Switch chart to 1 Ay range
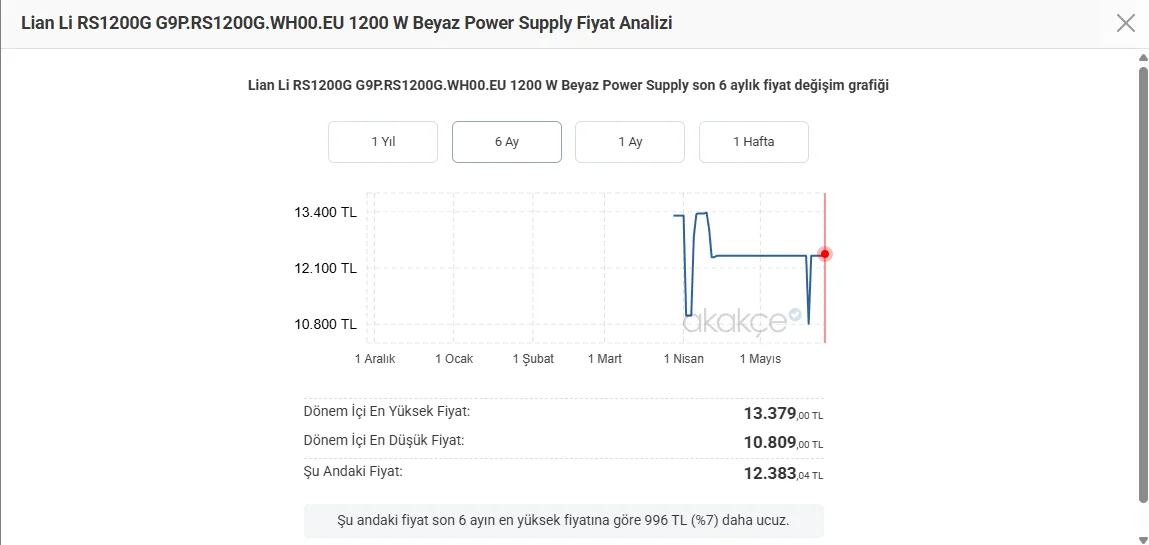 630,142
